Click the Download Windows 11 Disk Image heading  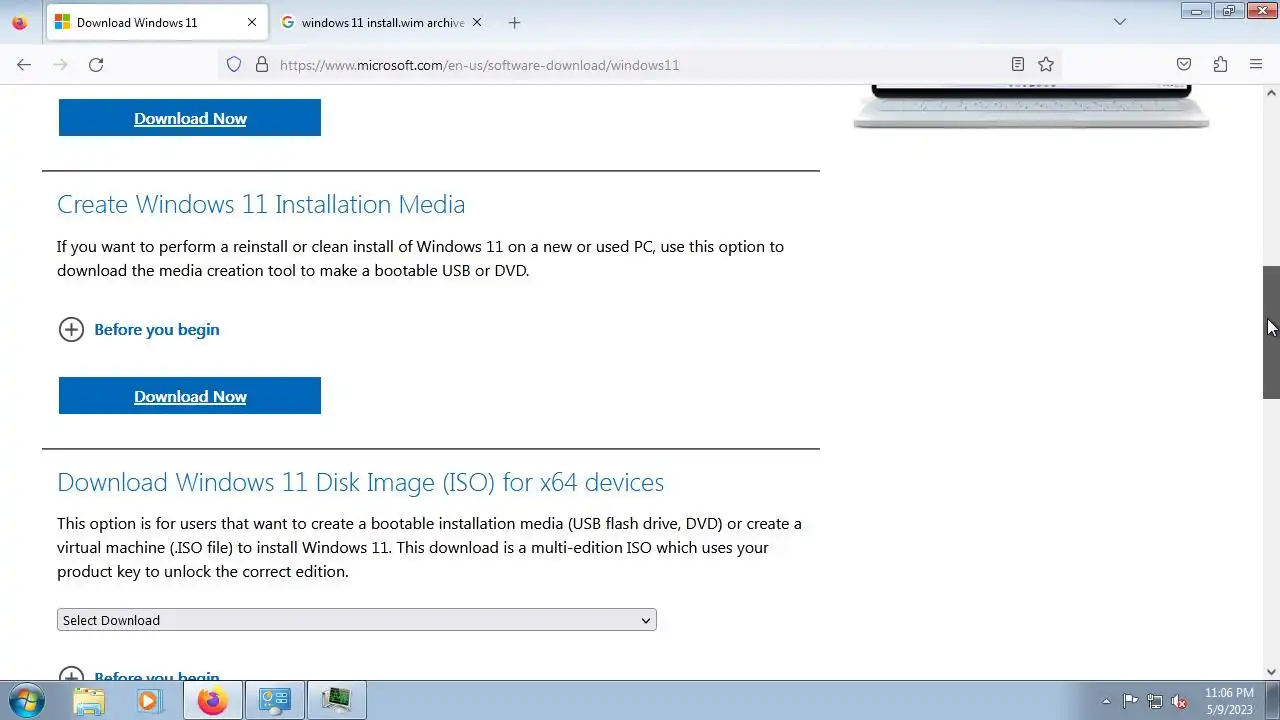pyautogui.click(x=360, y=482)
